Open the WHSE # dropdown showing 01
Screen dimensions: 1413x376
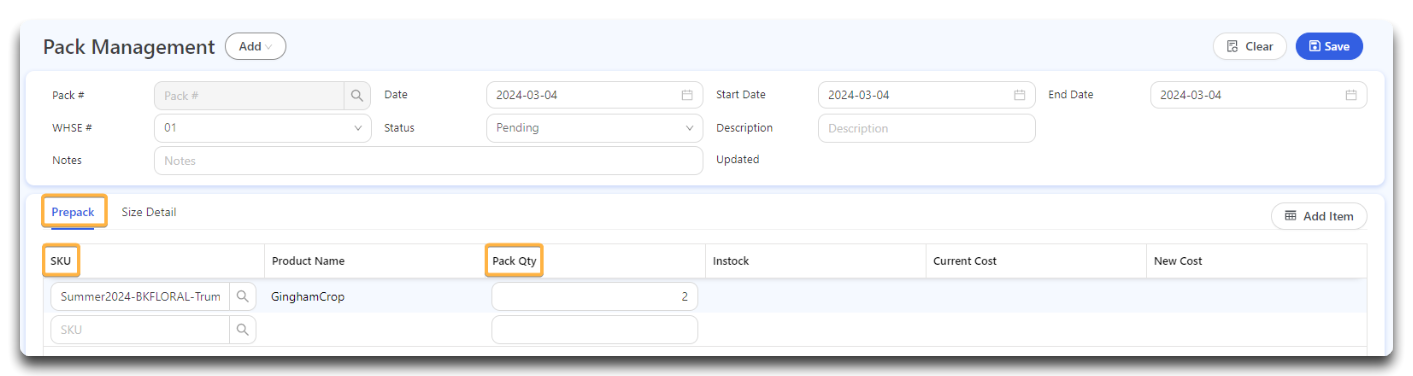point(263,128)
